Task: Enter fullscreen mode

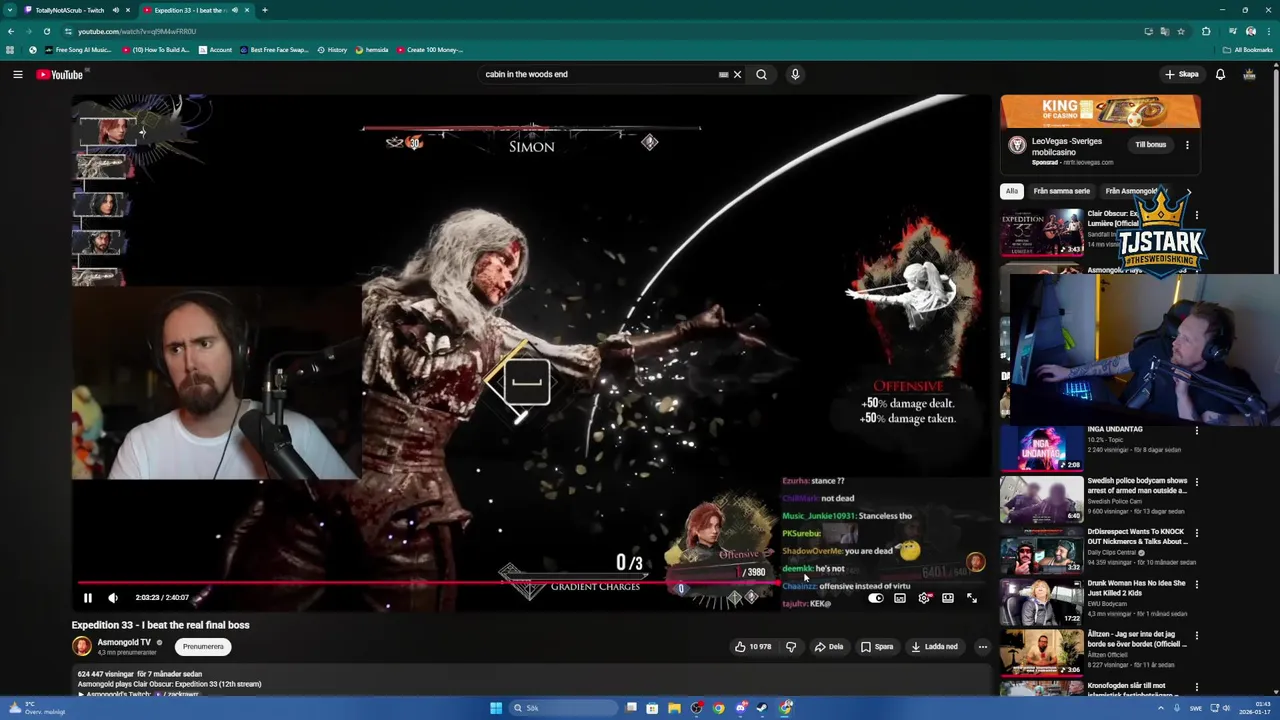Action: click(972, 598)
